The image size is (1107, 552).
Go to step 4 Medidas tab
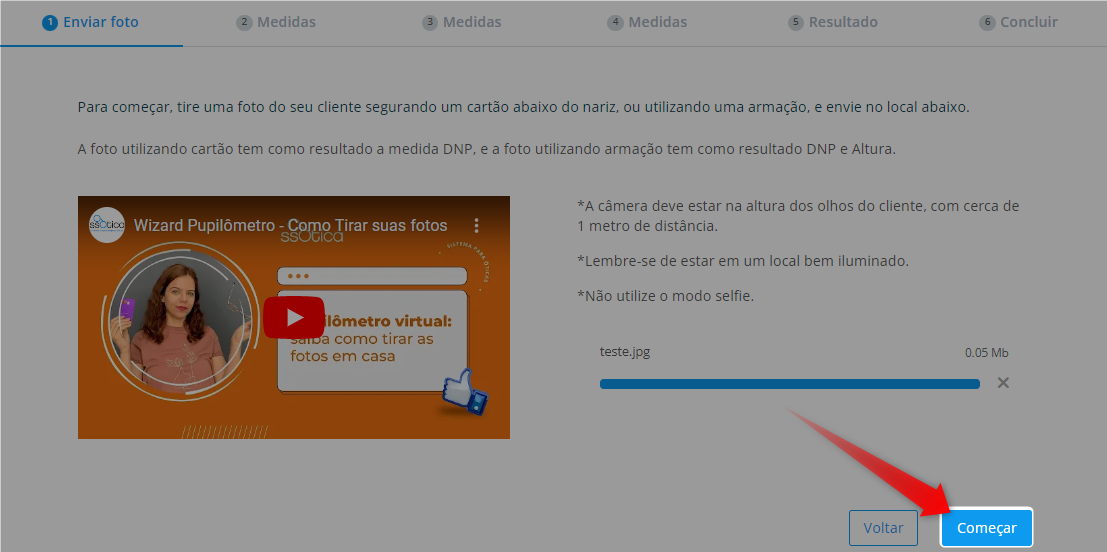[x=647, y=22]
